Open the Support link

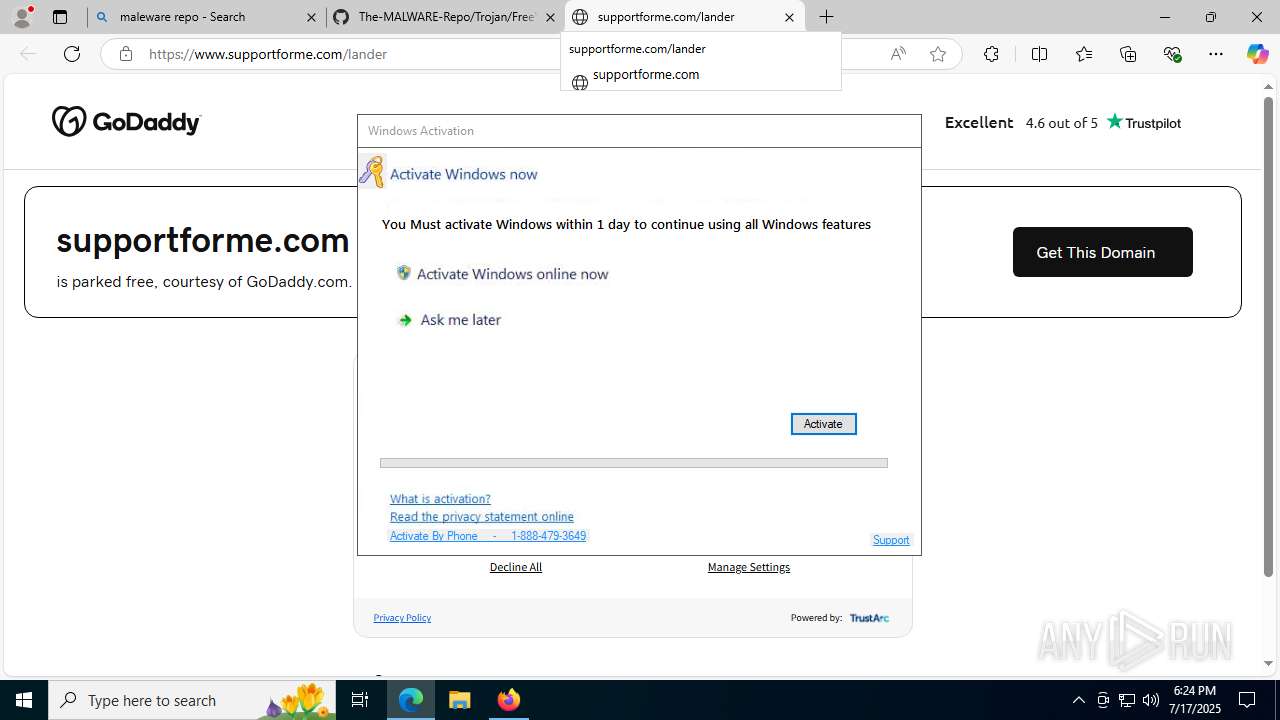[891, 540]
